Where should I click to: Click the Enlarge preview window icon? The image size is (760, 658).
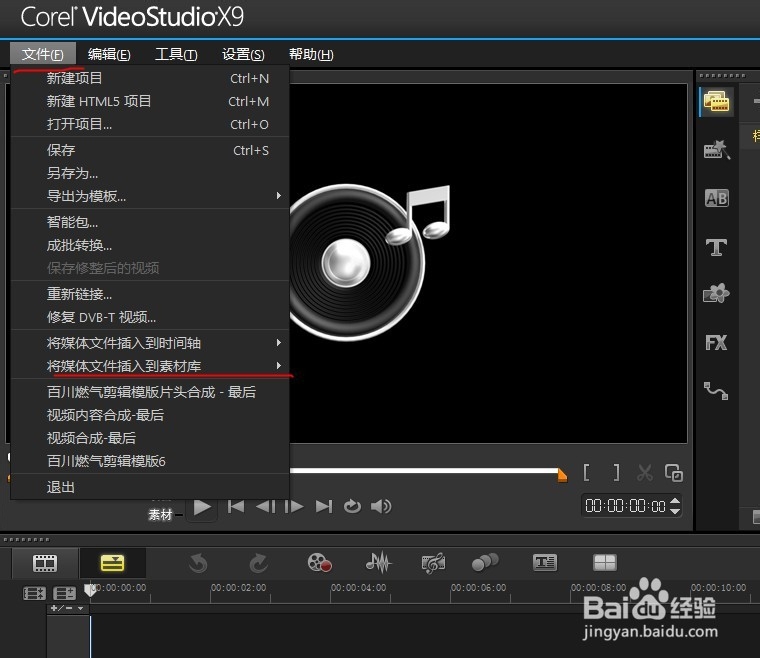pos(674,472)
